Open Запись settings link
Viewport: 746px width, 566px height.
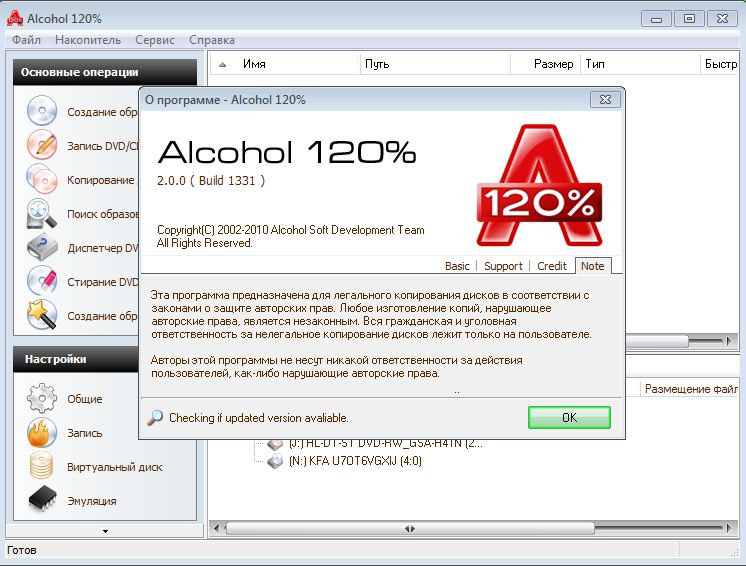pyautogui.click(x=85, y=433)
